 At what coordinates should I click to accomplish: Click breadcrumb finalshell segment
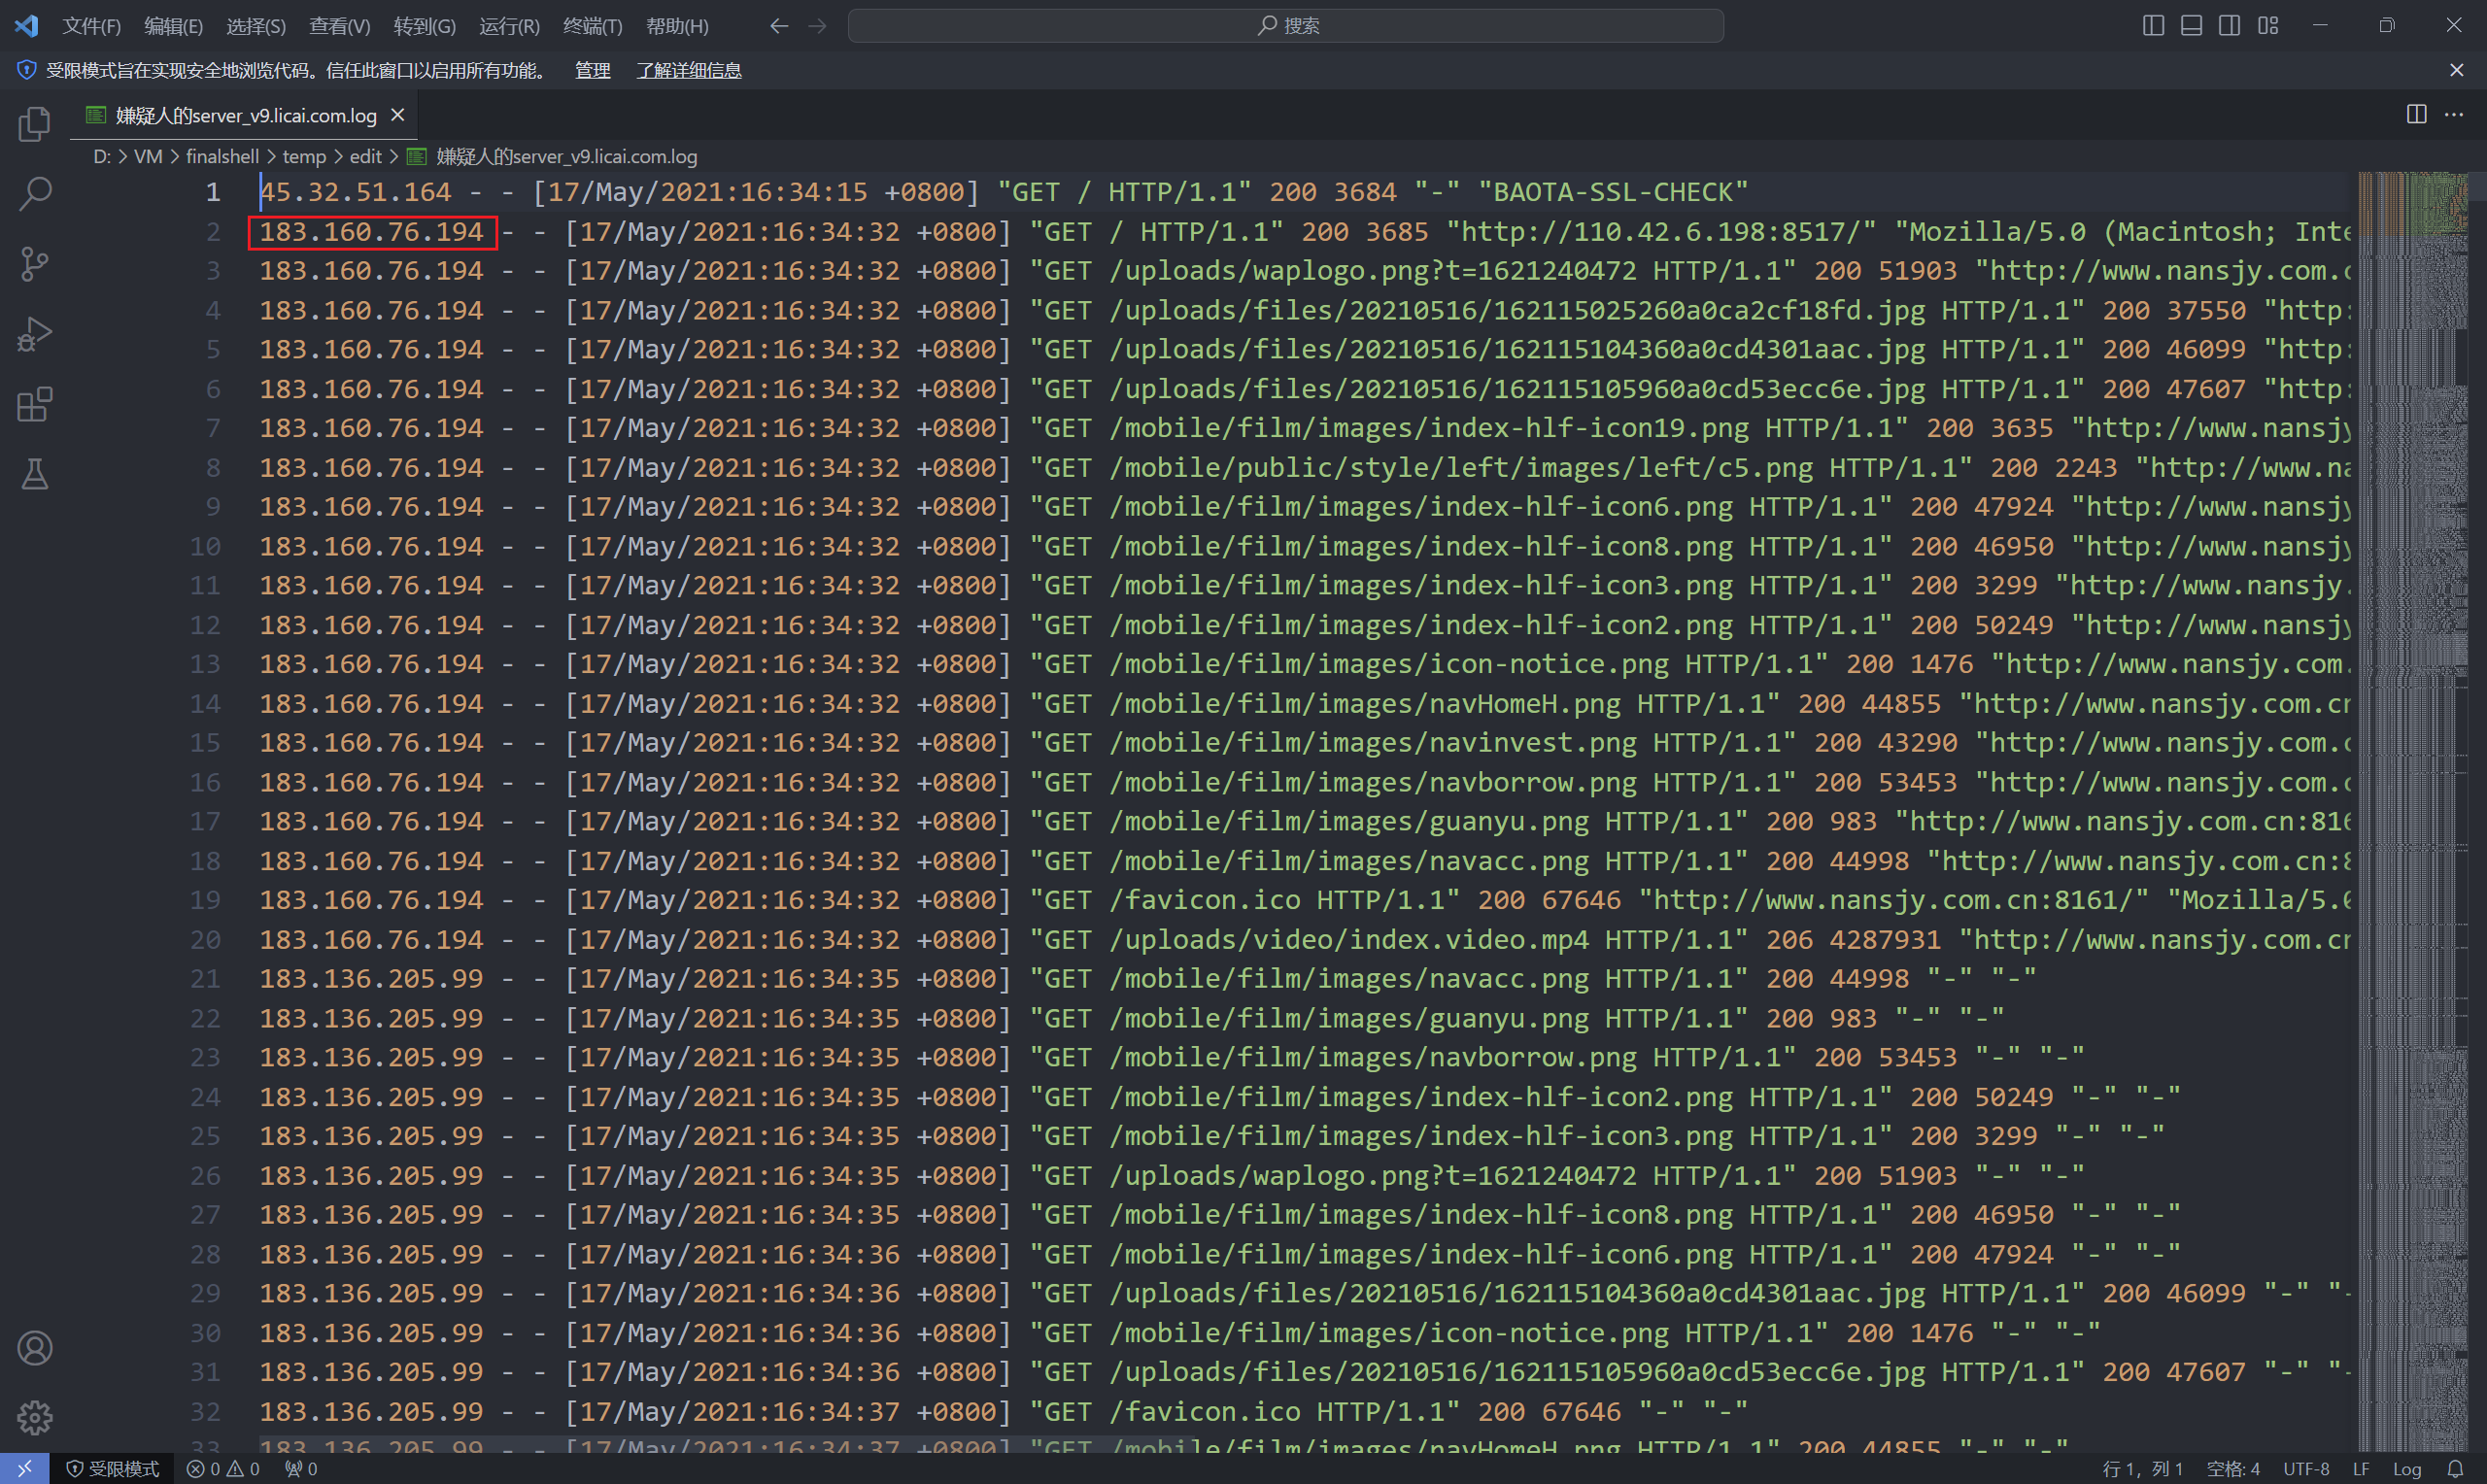[222, 156]
